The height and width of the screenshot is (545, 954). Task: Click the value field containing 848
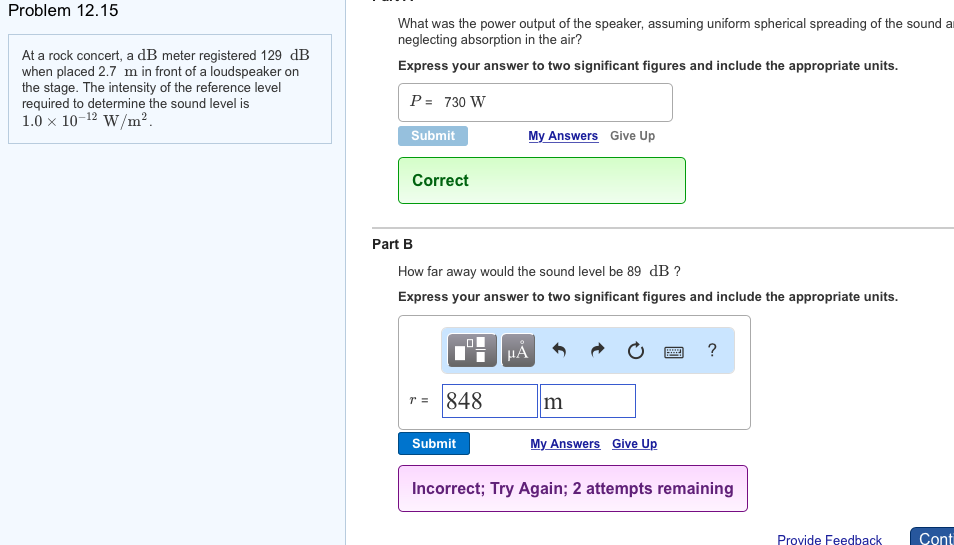click(x=490, y=401)
